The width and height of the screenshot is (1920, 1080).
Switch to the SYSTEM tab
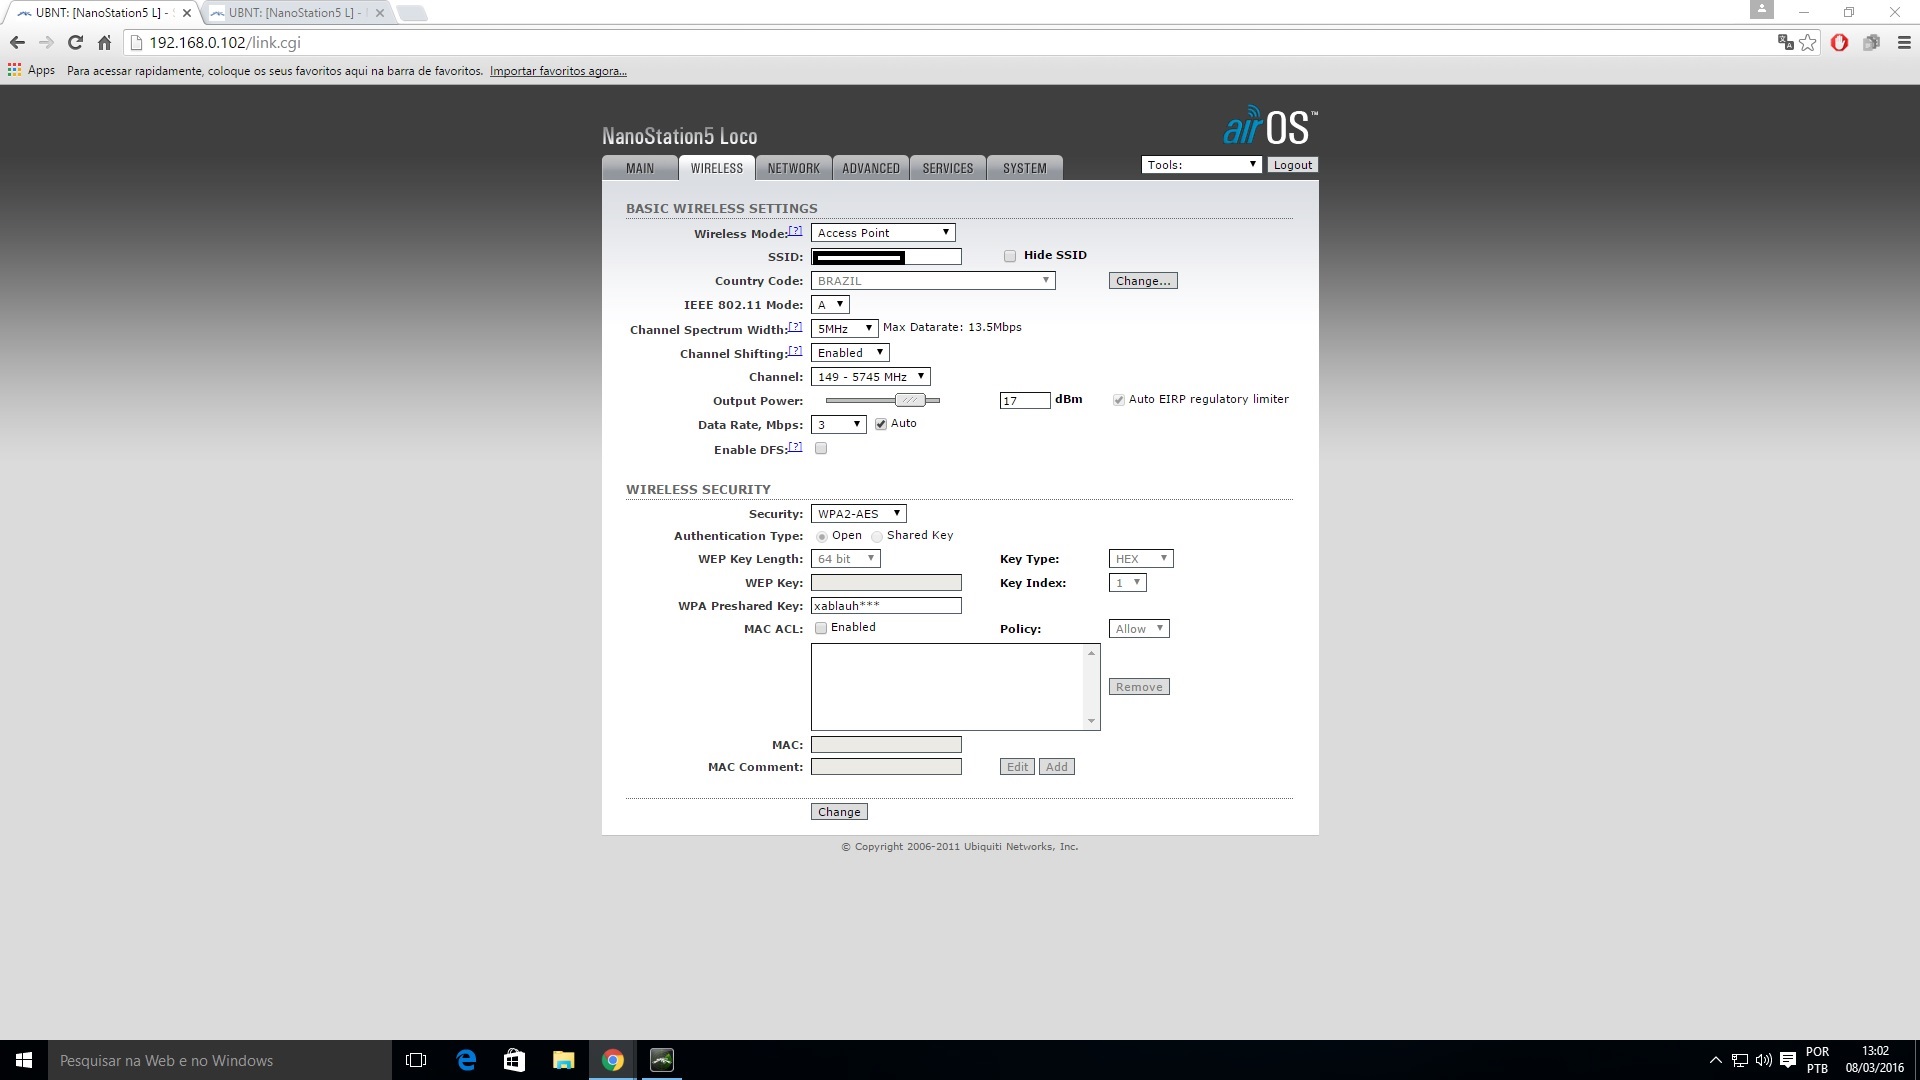click(1025, 168)
